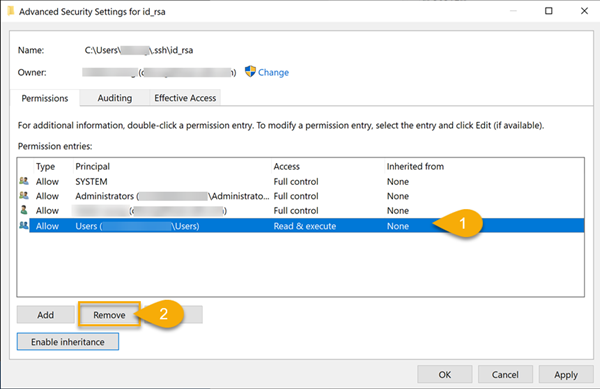Click the Add button

click(46, 315)
